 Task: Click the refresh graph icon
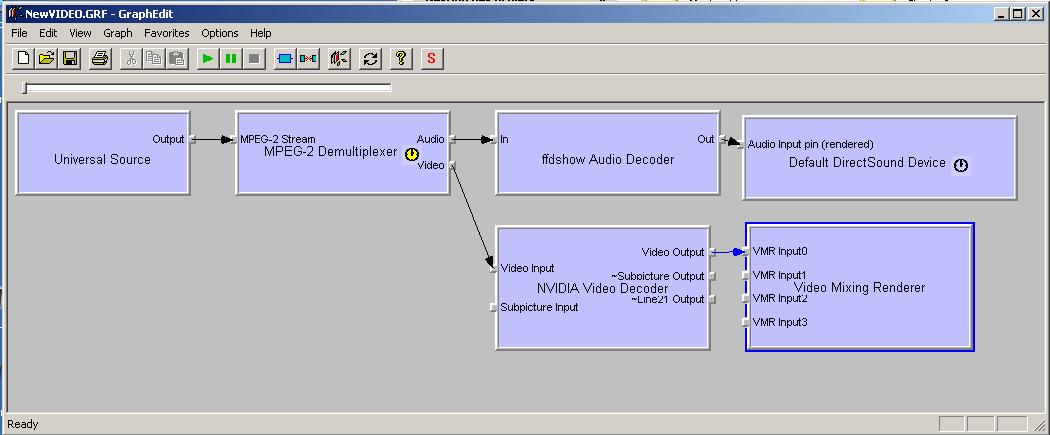click(x=370, y=59)
